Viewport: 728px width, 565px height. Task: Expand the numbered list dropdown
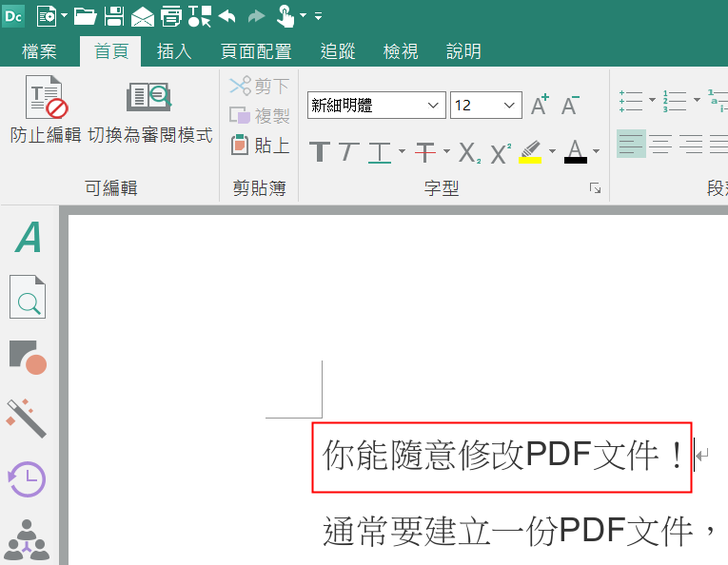click(x=696, y=100)
